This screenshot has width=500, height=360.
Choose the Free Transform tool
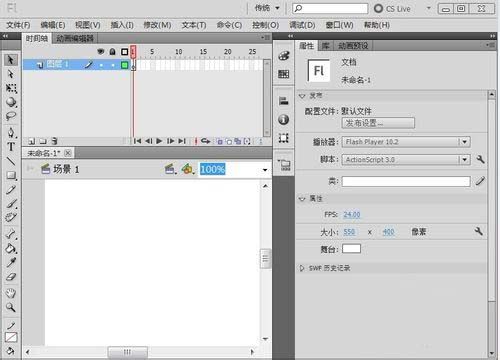pos(11,88)
